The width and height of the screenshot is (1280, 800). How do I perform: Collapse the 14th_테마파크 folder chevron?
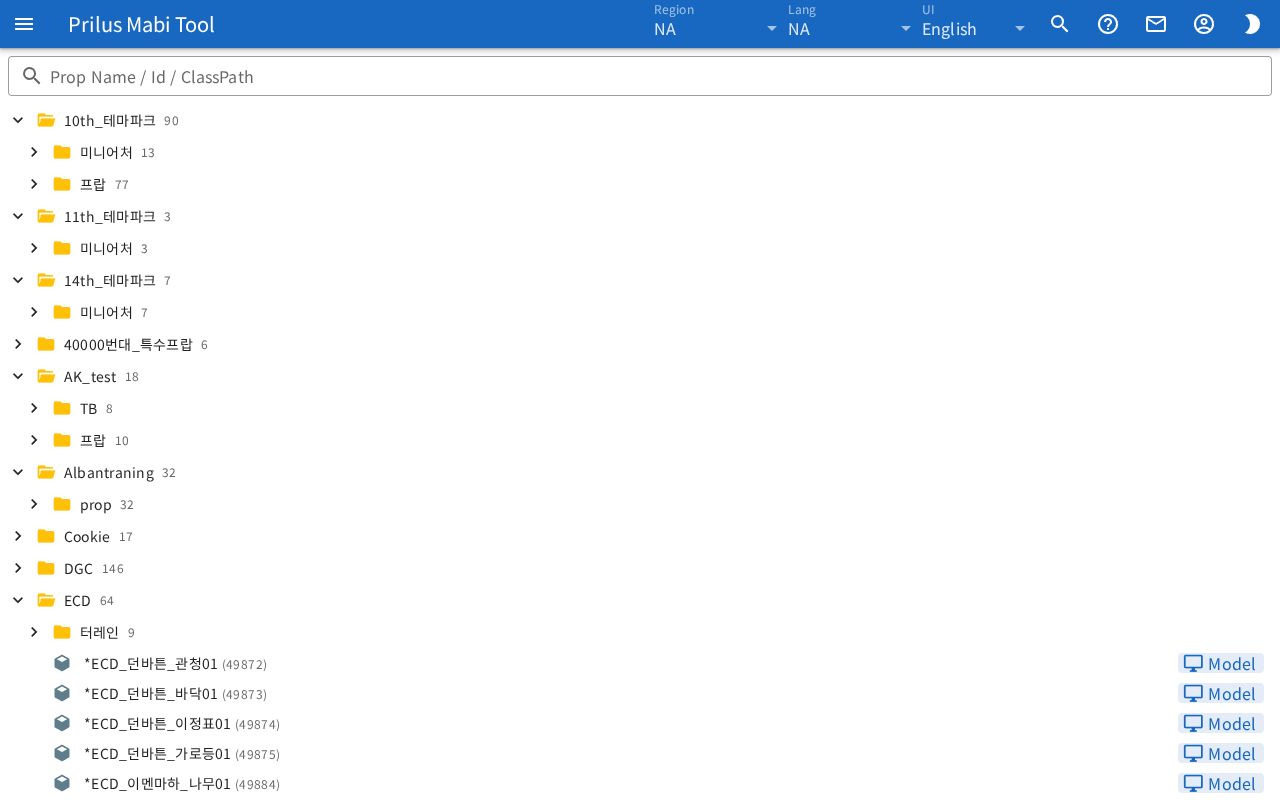click(x=18, y=280)
